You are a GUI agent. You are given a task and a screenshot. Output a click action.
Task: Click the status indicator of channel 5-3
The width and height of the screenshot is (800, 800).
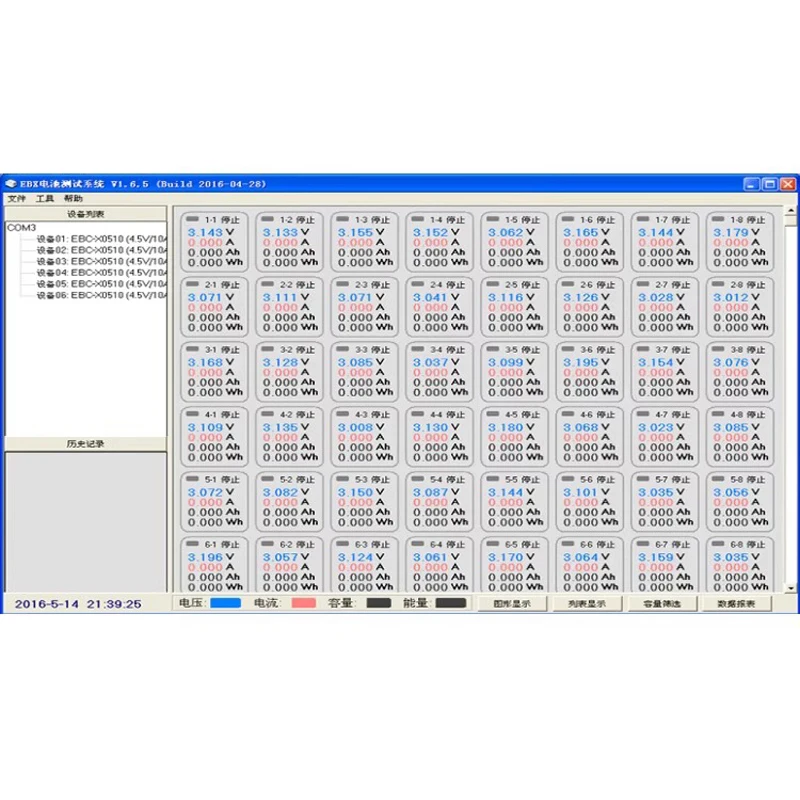[343, 479]
